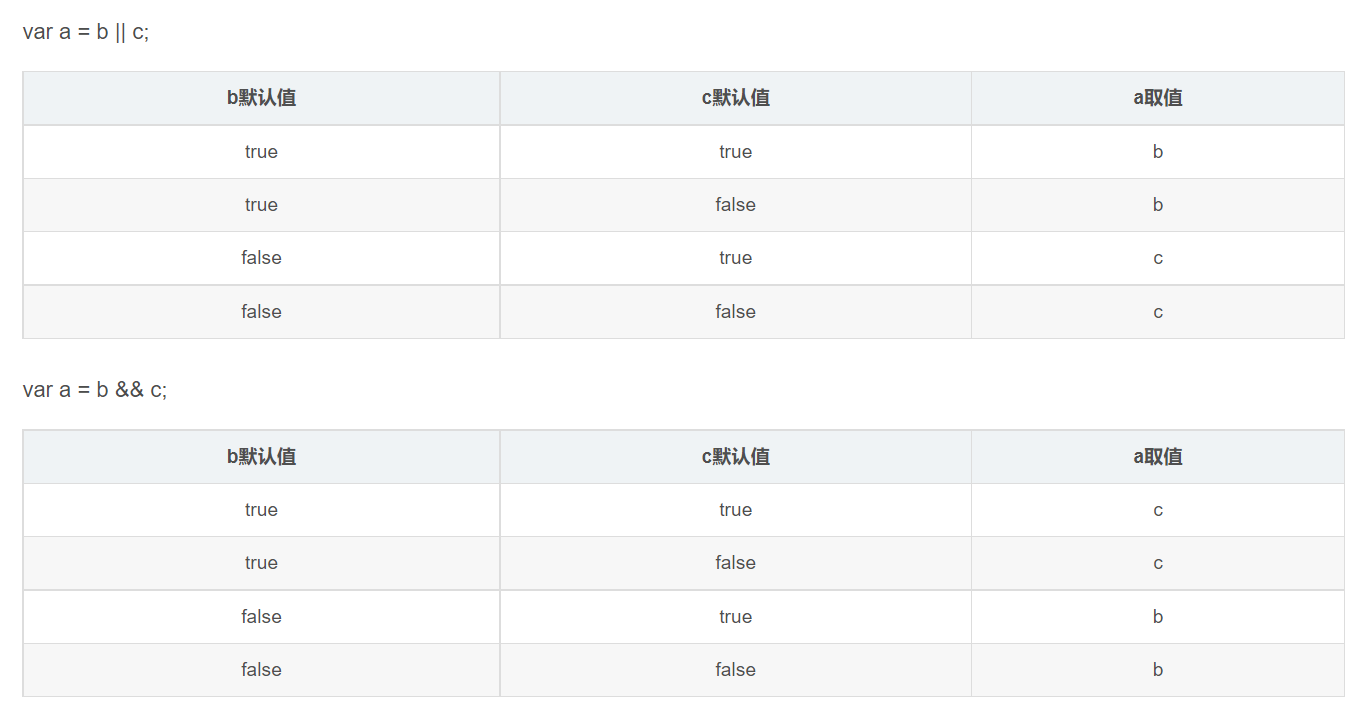
Task: Click last-row 'false' under c默认值 in AND table
Action: click(x=735, y=670)
